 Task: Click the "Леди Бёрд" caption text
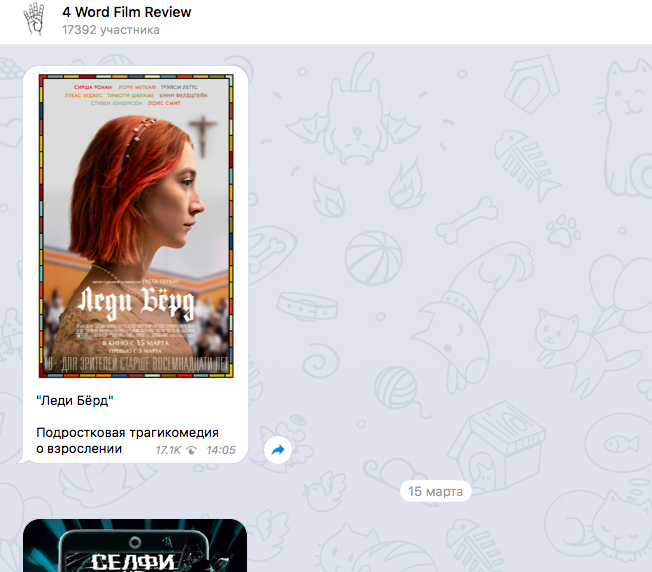point(75,401)
